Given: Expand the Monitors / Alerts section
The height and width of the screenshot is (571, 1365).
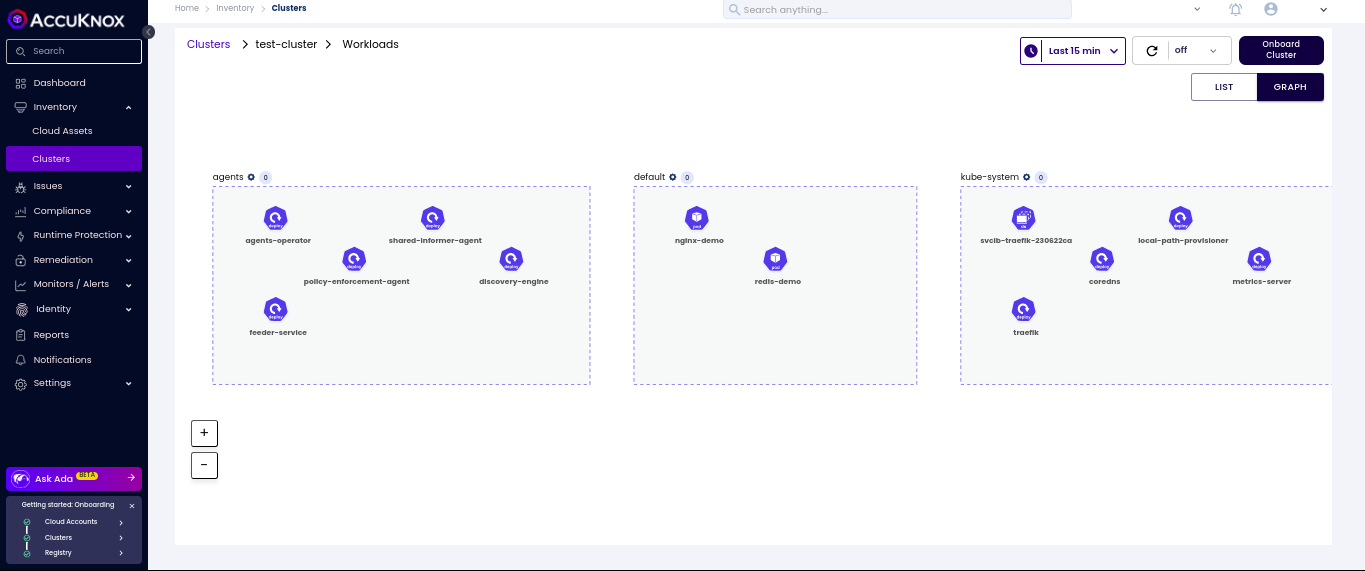Looking at the screenshot, I should pyautogui.click(x=128, y=284).
